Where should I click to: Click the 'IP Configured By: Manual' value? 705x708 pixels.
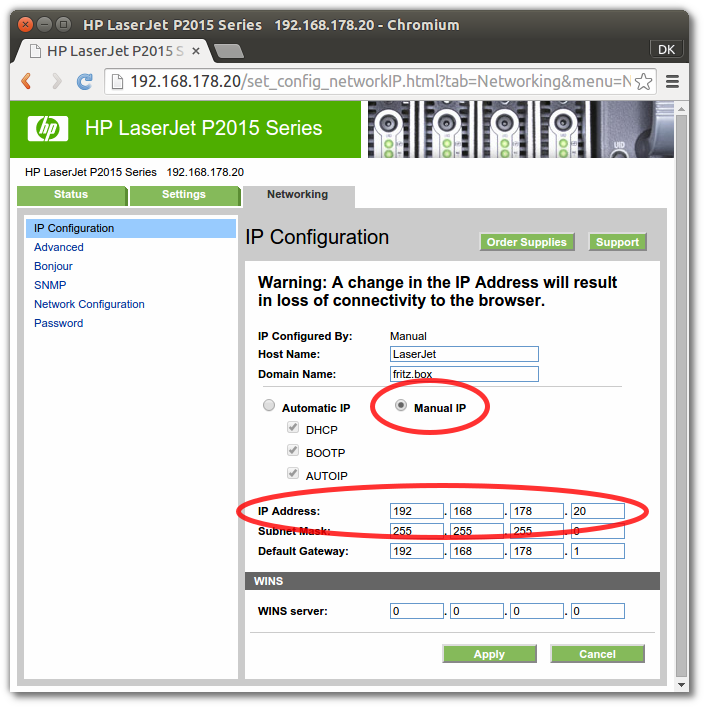(x=408, y=336)
